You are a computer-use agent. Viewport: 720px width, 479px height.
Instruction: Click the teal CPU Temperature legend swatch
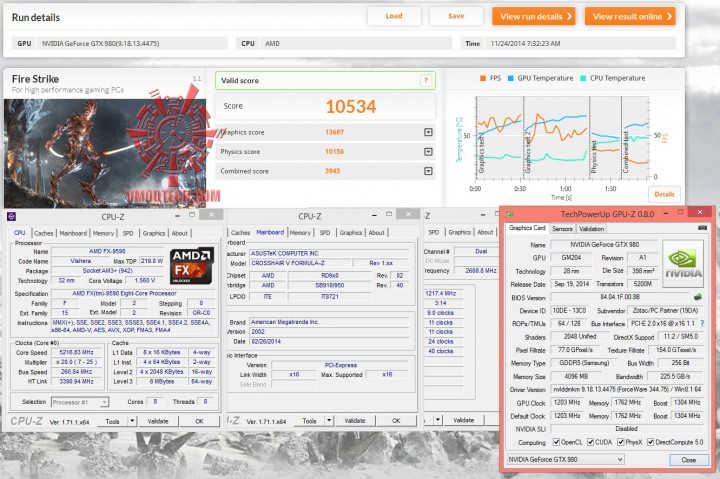click(x=583, y=78)
